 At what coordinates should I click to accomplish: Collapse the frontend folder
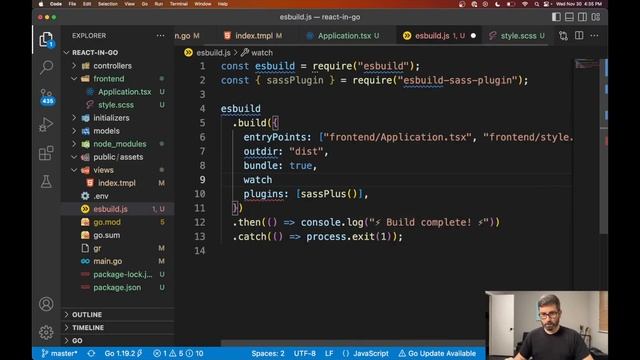pos(109,79)
